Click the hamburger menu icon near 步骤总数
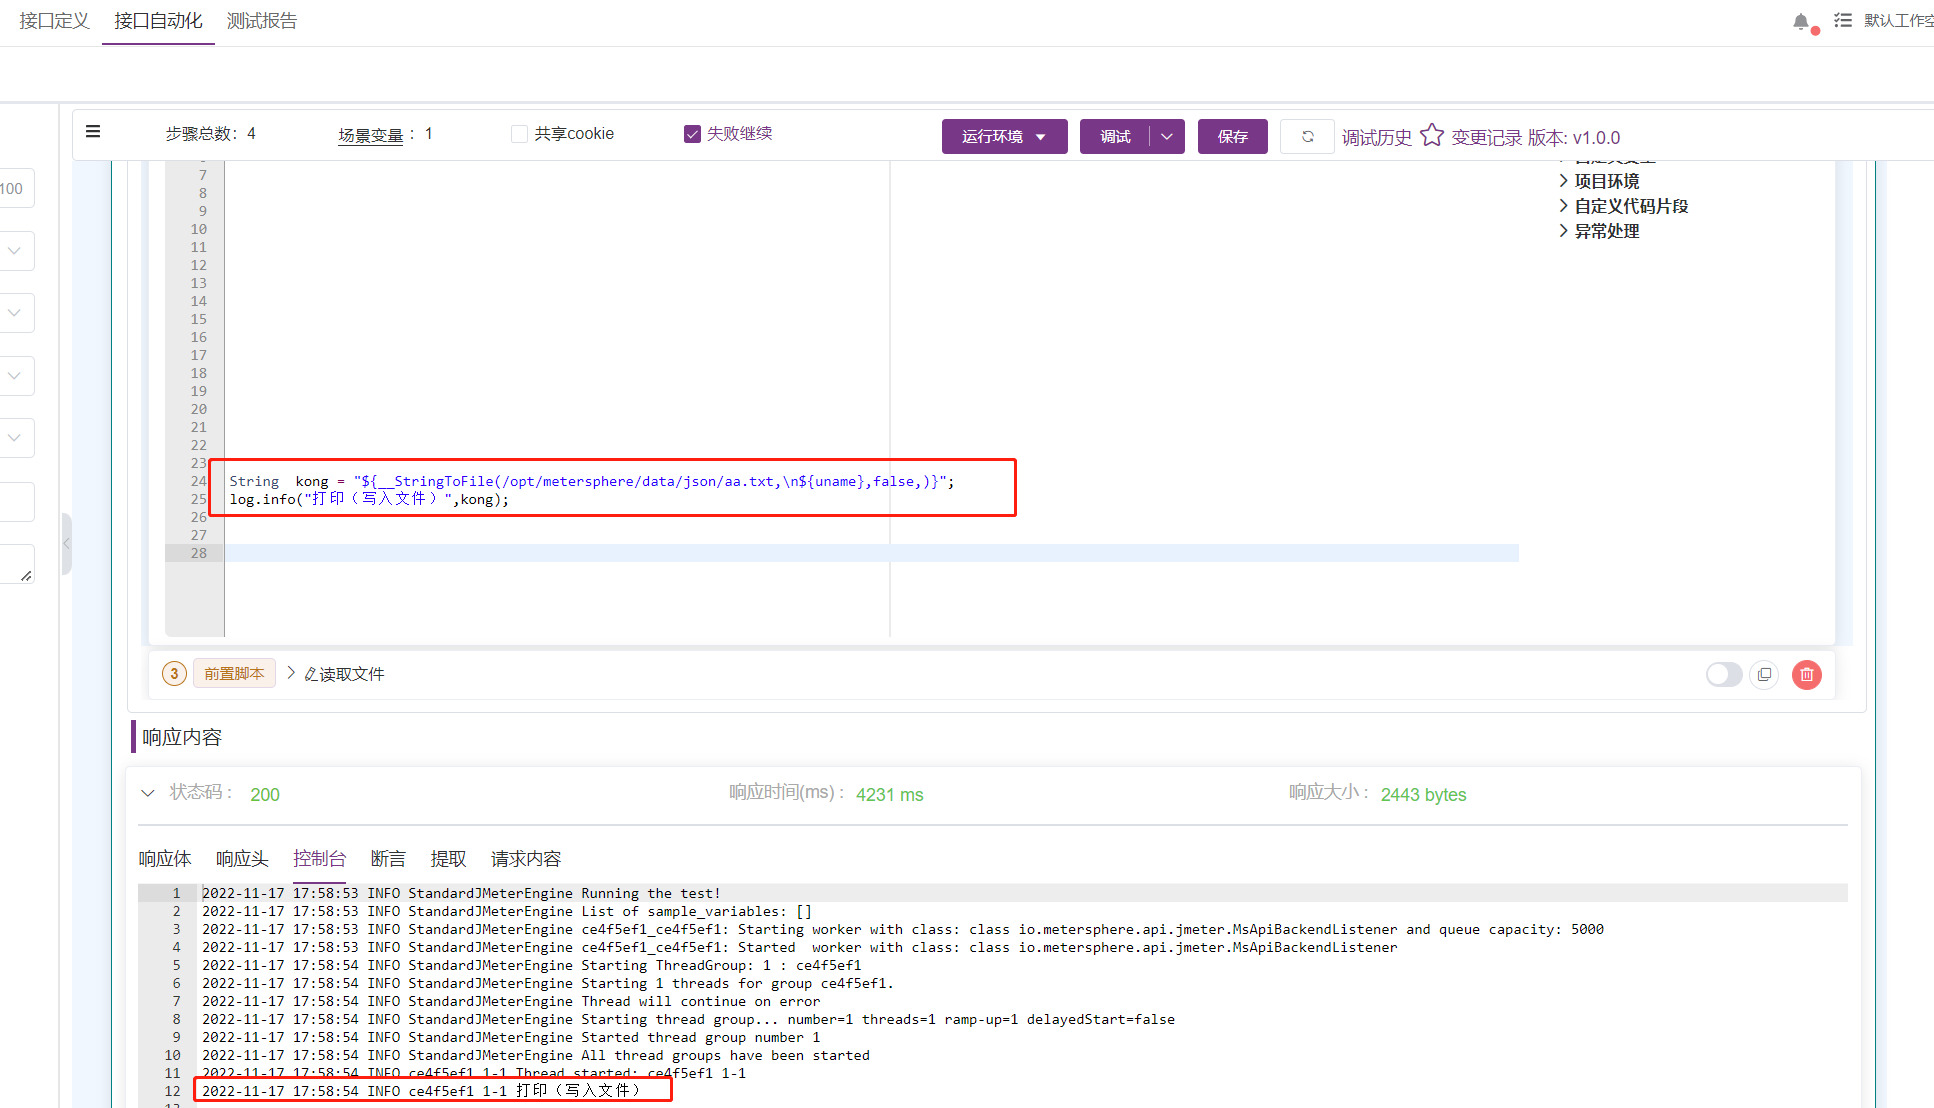Screen dimensions: 1934x1108 point(93,131)
